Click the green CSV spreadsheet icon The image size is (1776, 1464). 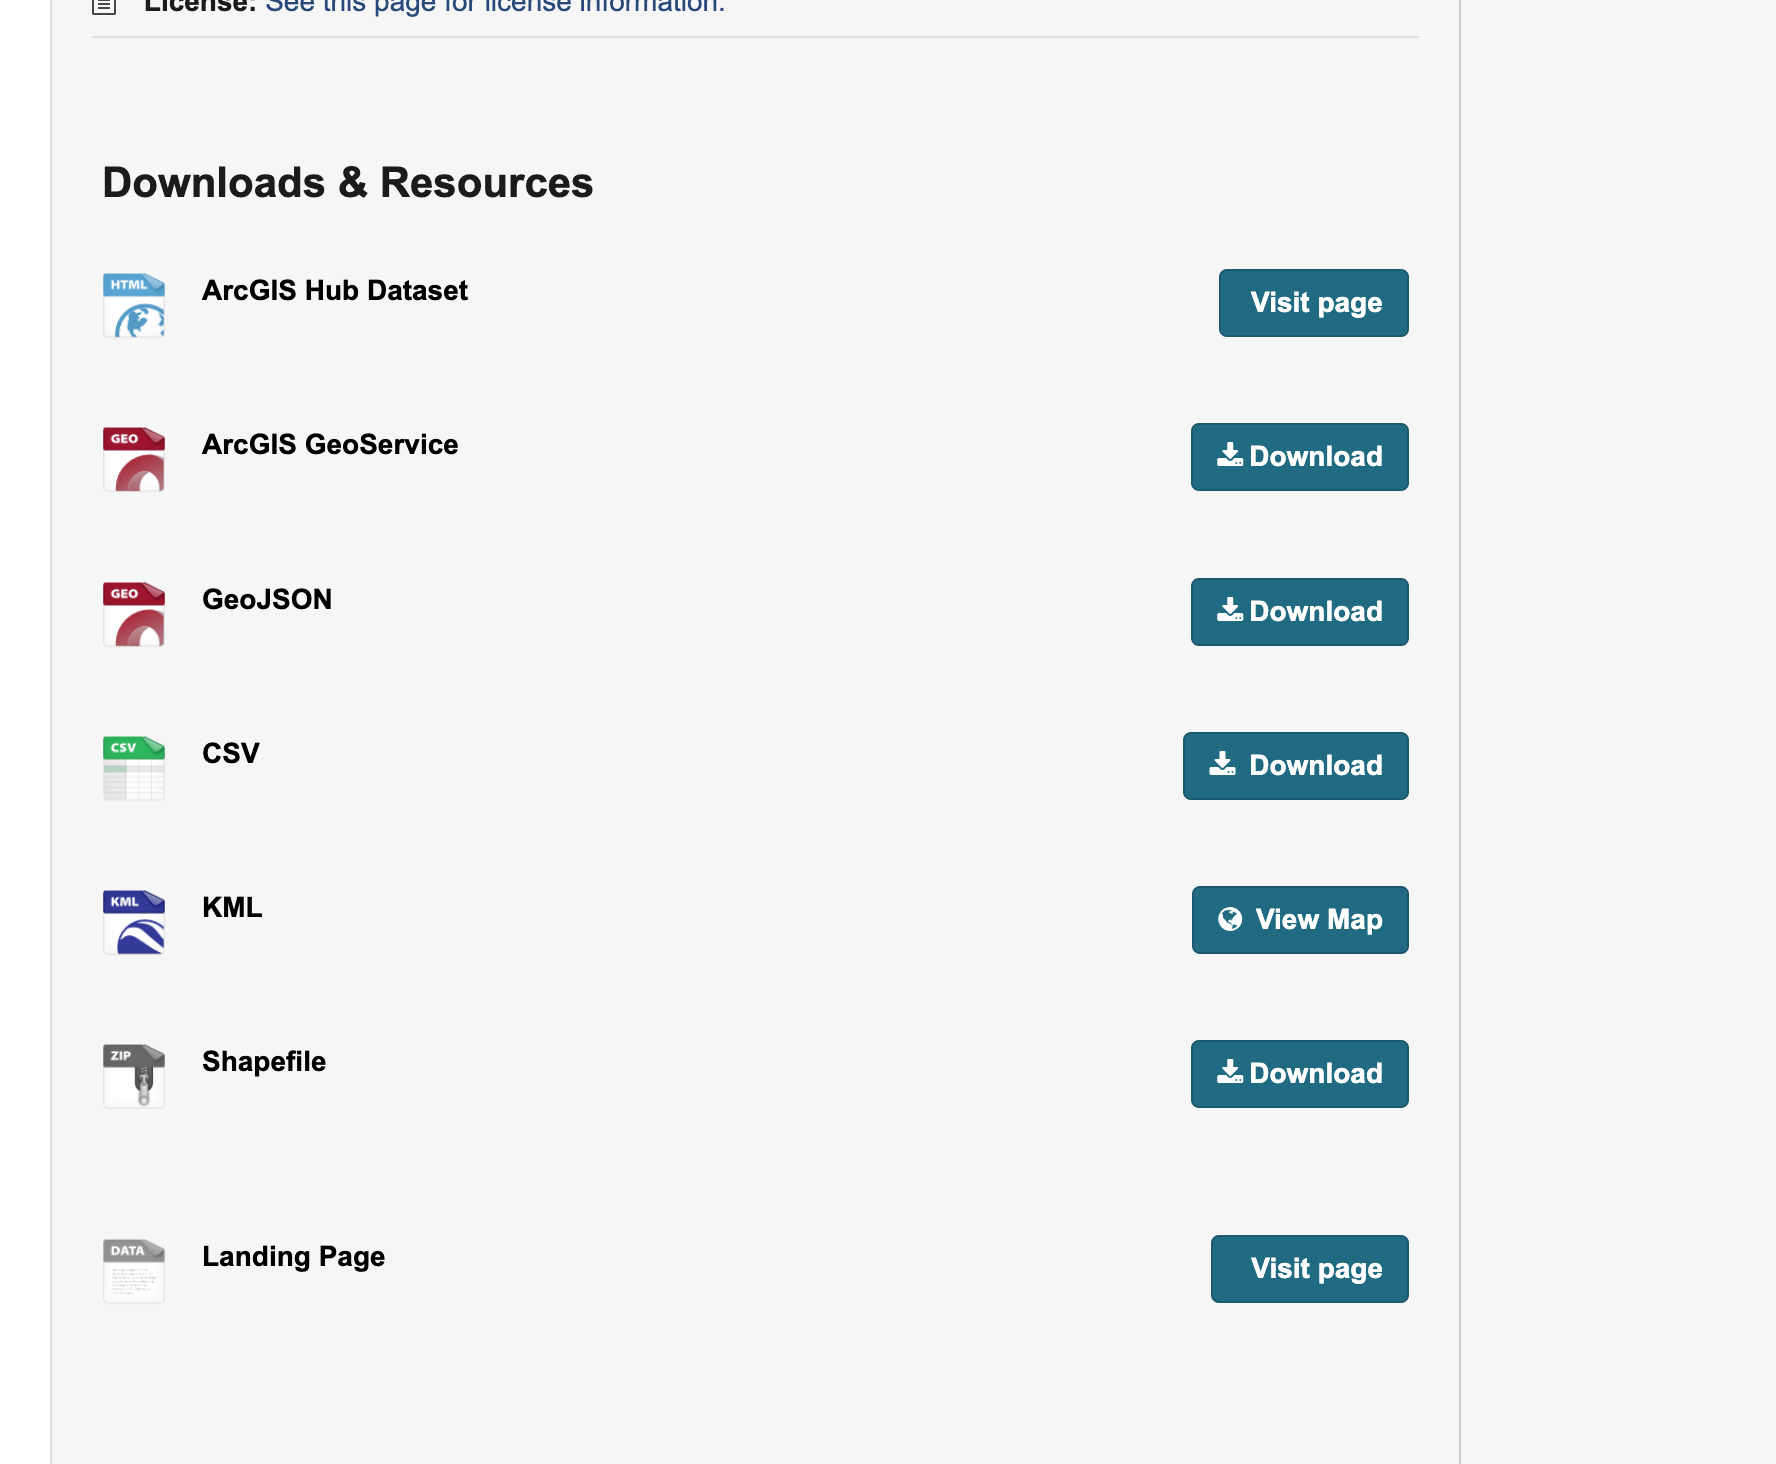pos(133,767)
